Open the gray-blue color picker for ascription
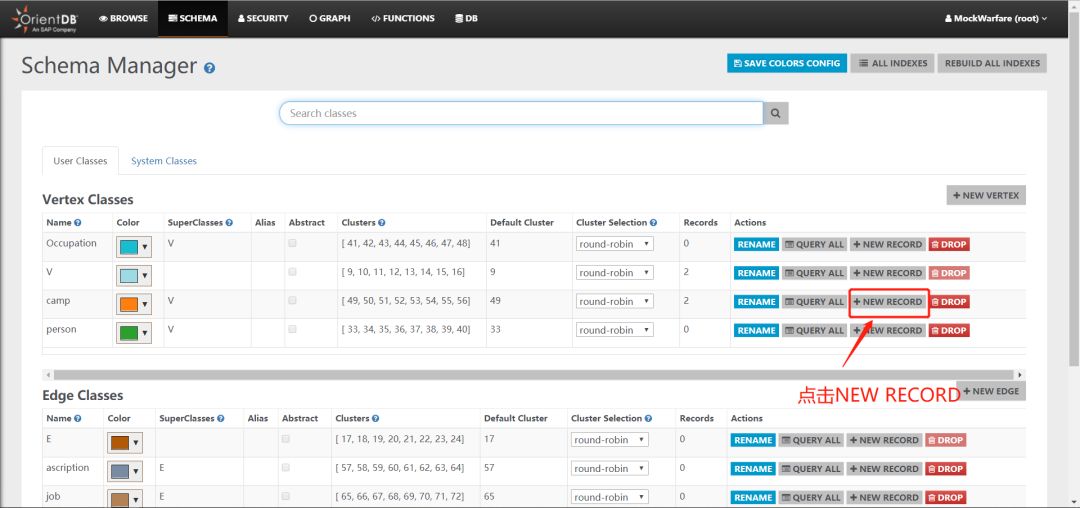 click(125, 472)
